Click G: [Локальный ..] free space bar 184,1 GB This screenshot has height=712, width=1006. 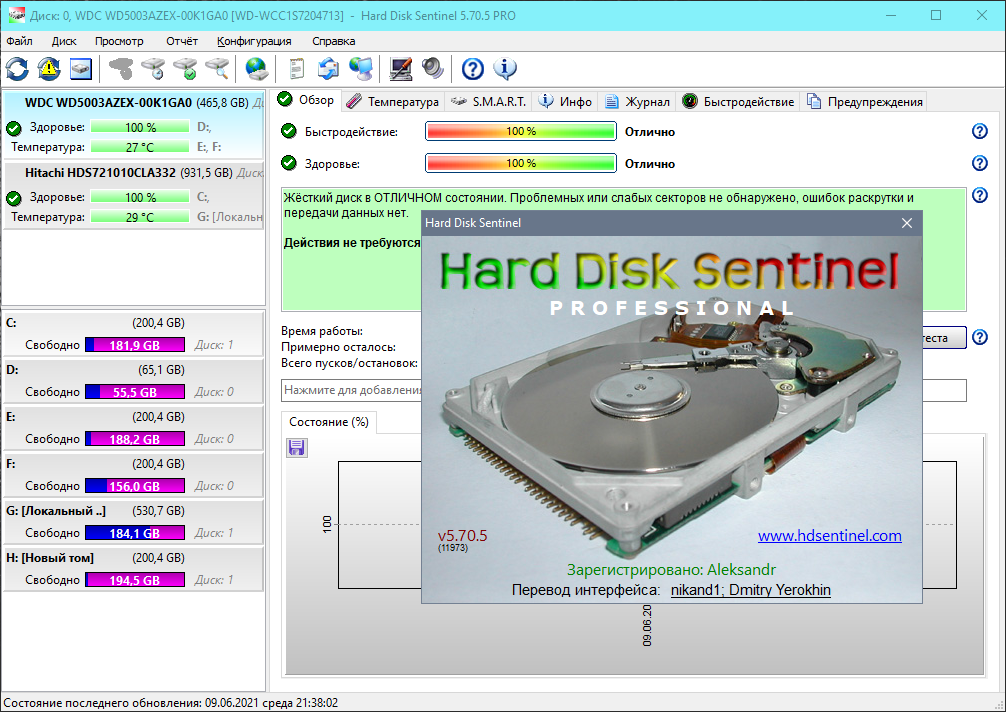[x=135, y=533]
